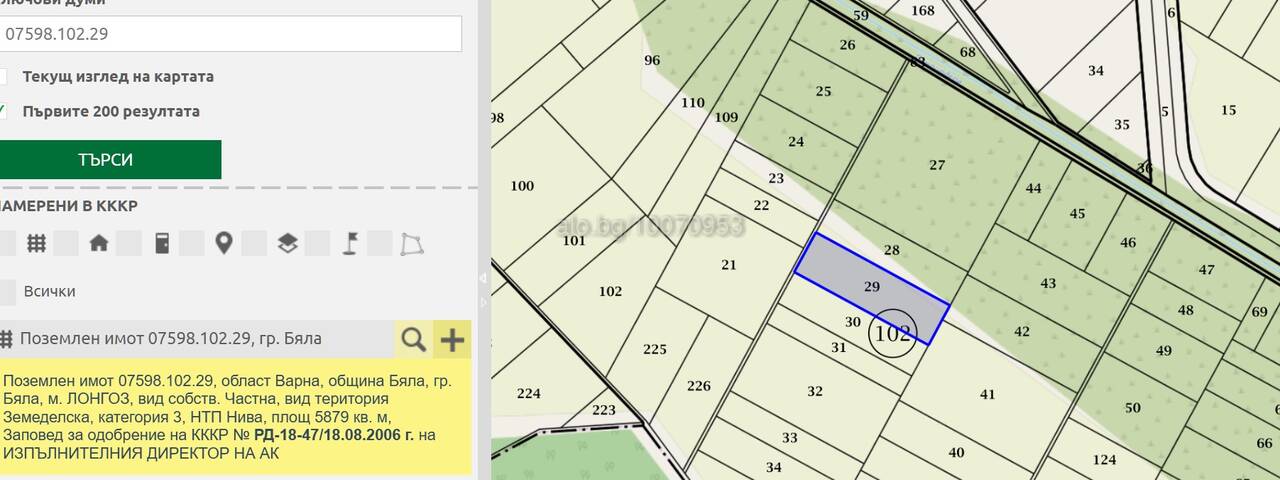Click the flag on pole filter icon
Image resolution: width=1280 pixels, height=480 pixels.
tap(350, 243)
